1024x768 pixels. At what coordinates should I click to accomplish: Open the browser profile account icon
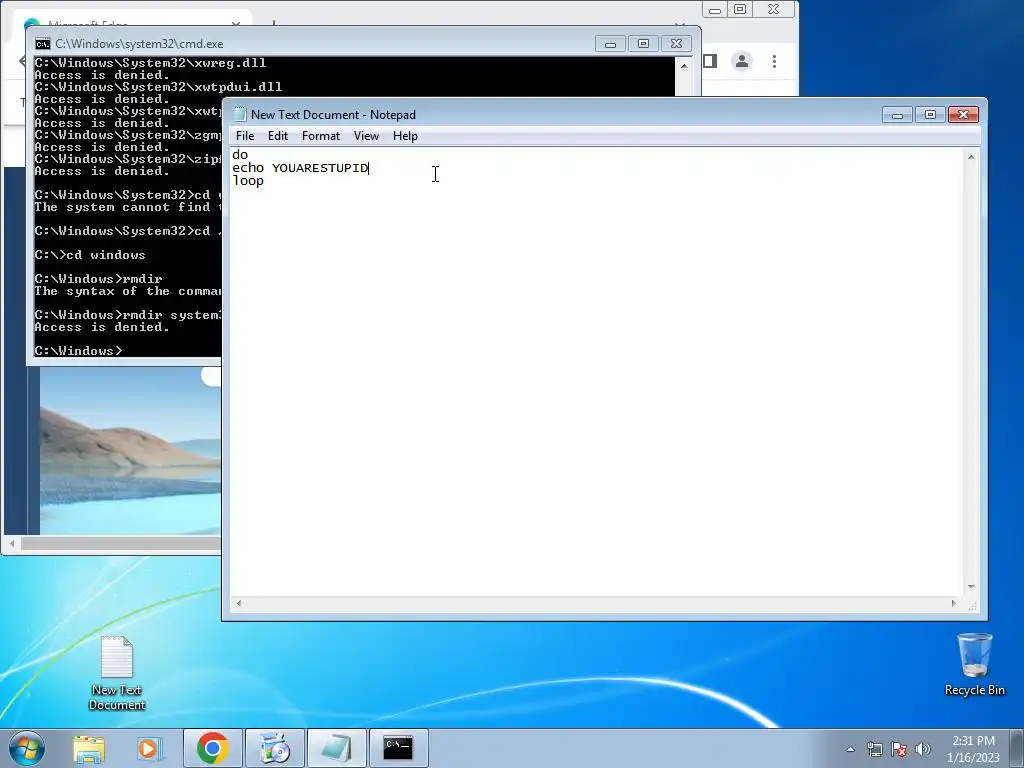742,61
